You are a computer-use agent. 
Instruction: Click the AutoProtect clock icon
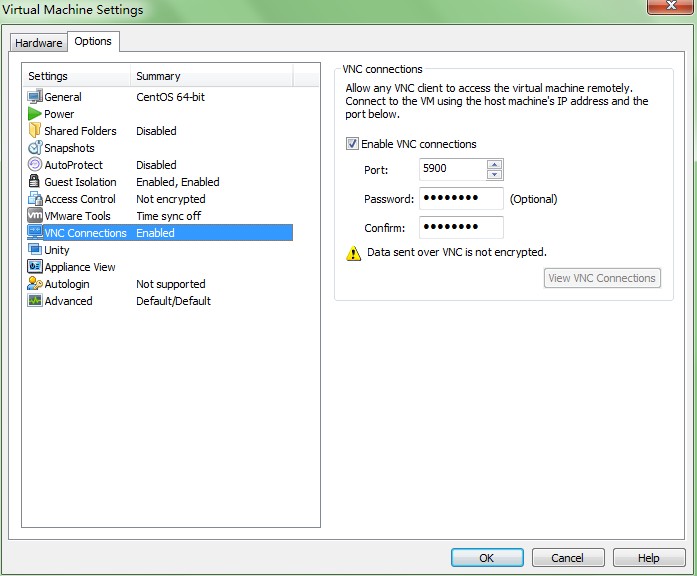[x=35, y=164]
